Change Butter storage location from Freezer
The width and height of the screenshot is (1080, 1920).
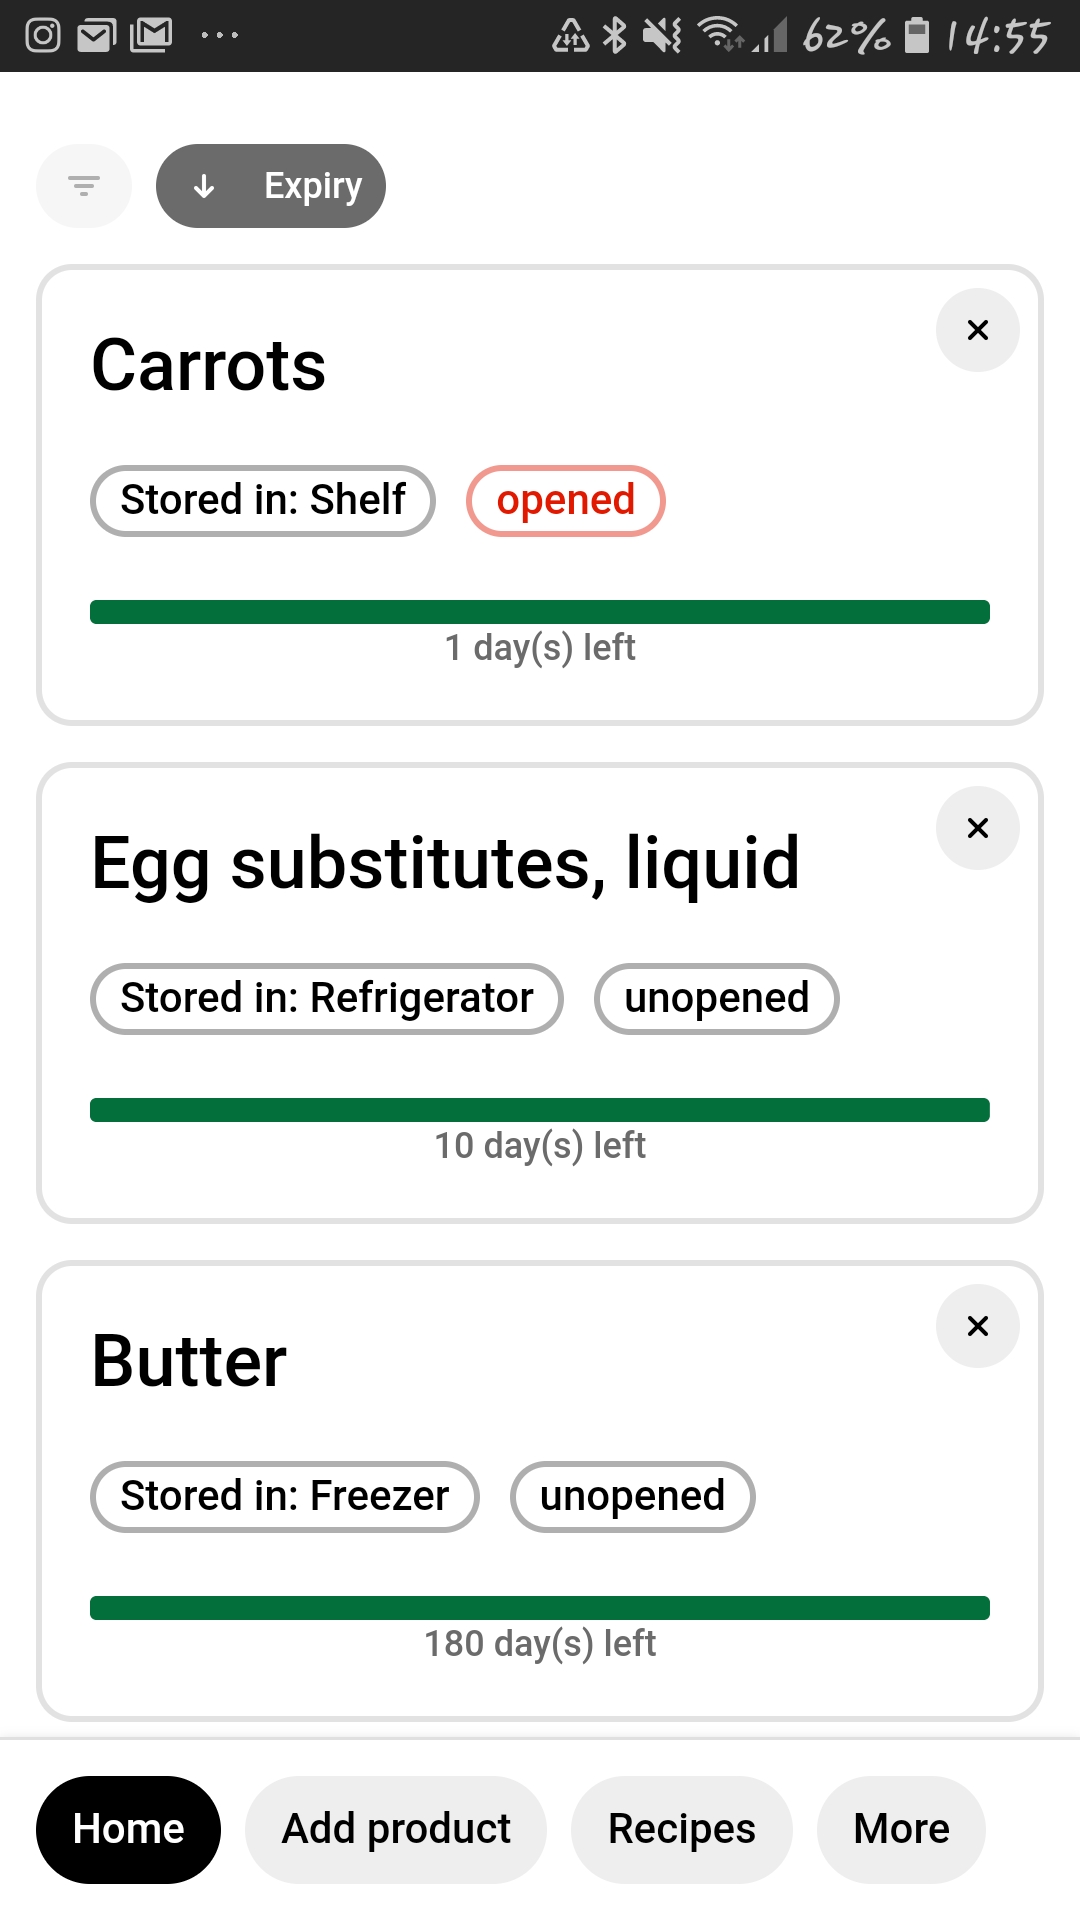point(285,1497)
